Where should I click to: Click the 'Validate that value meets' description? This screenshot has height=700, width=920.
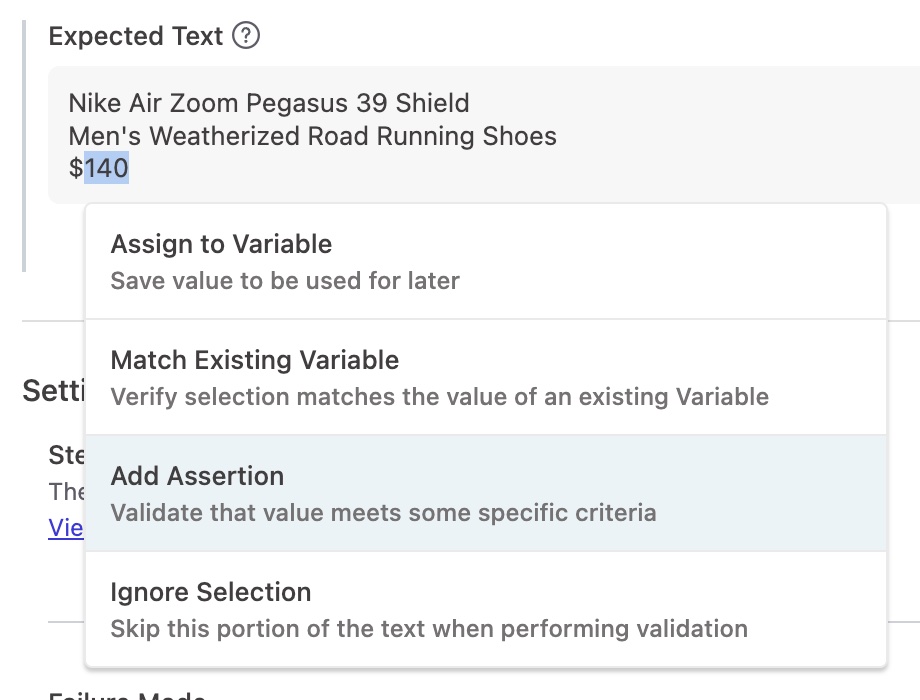click(383, 513)
